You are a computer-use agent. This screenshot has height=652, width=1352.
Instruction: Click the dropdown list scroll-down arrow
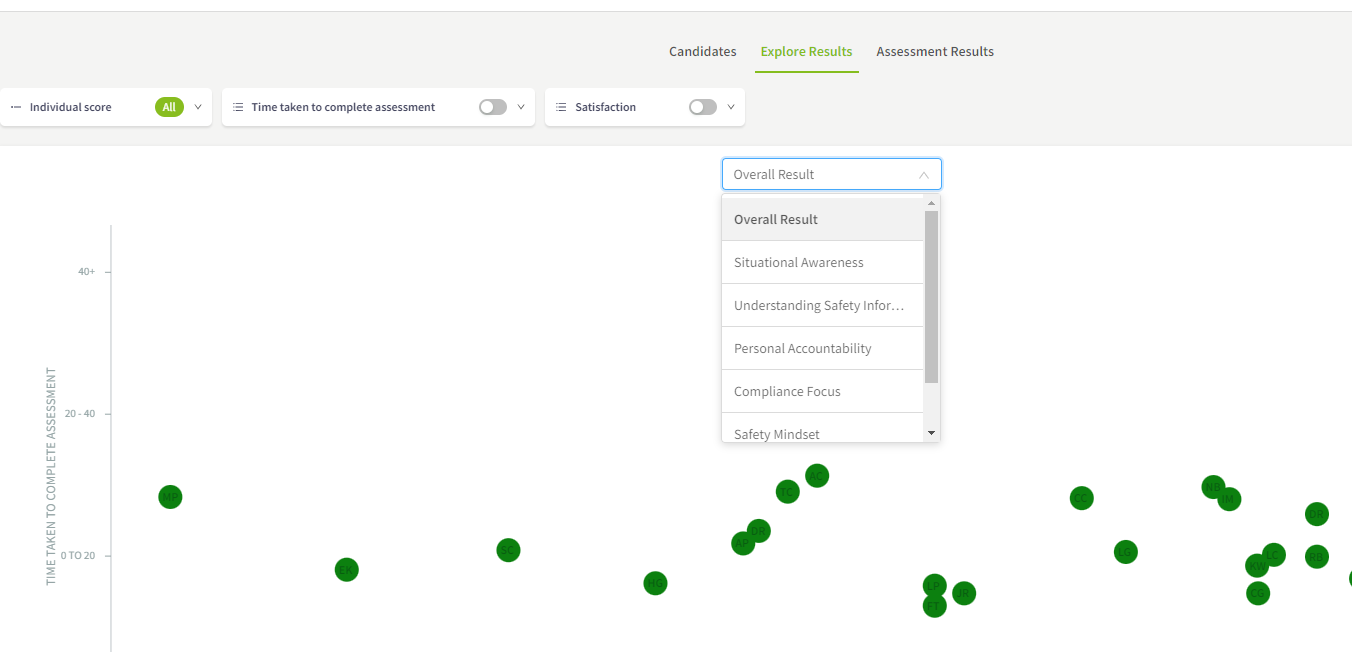coord(931,433)
